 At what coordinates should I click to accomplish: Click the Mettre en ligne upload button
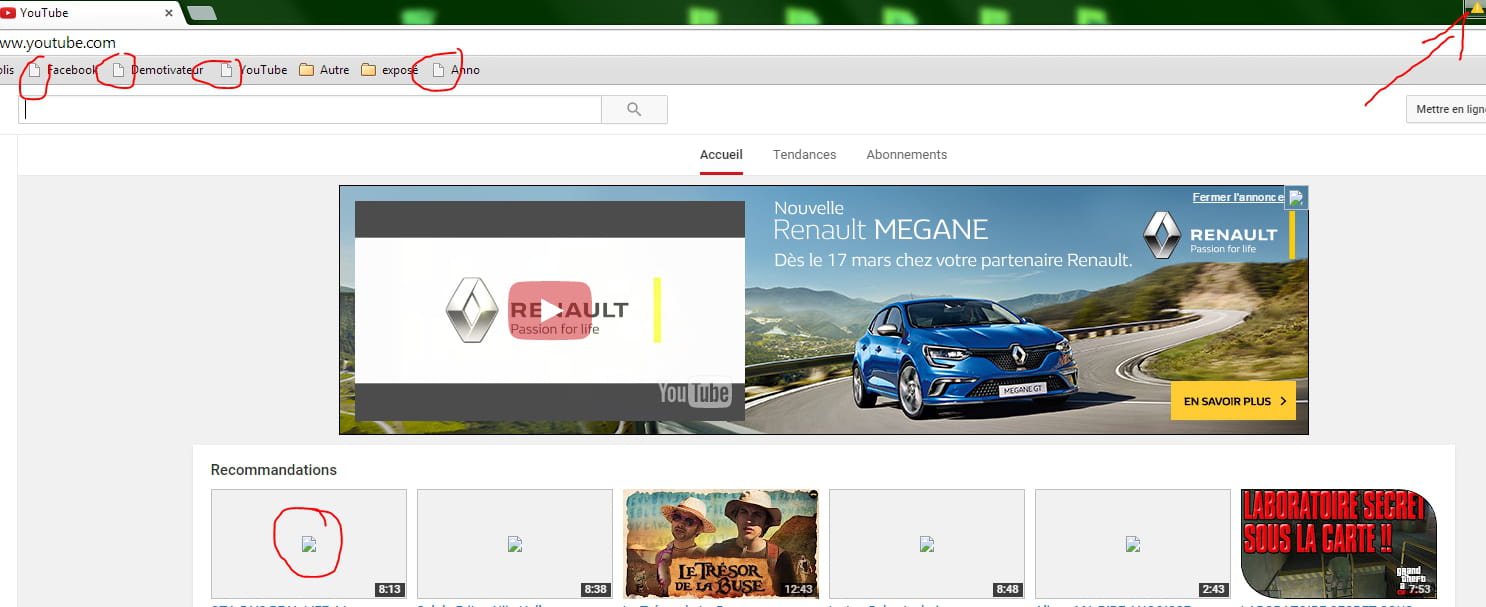click(x=1446, y=110)
